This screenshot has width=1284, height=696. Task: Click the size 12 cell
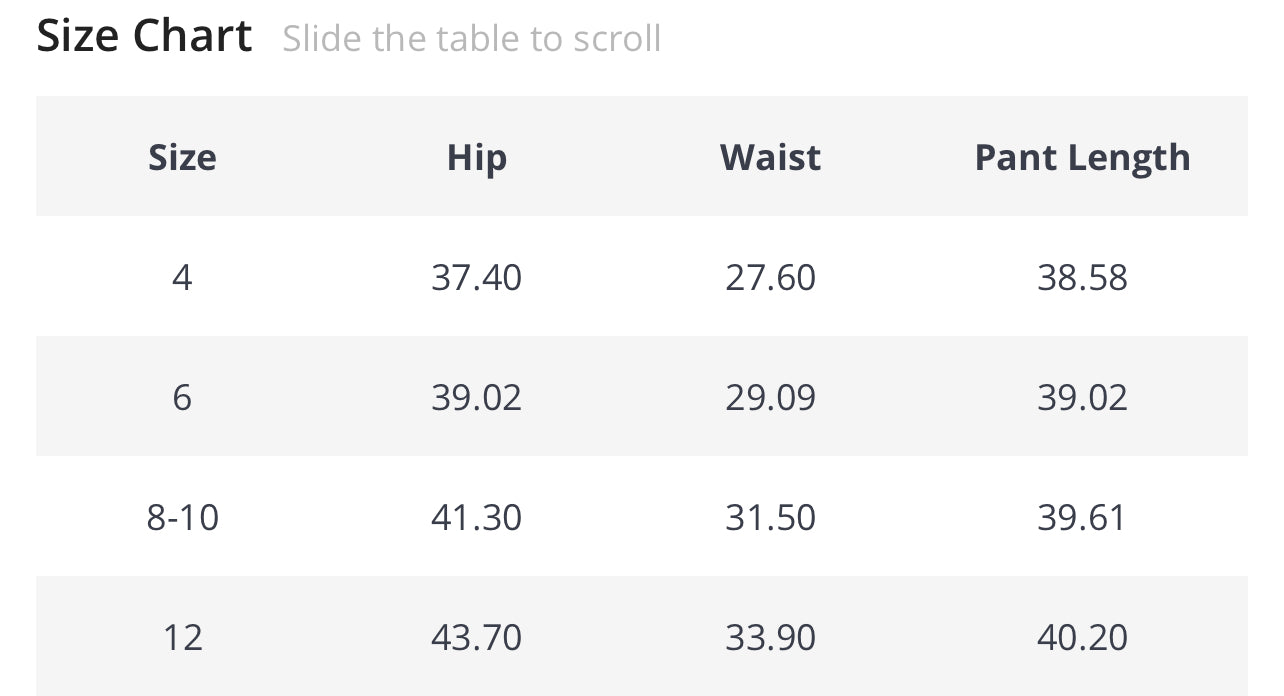pyautogui.click(x=182, y=637)
